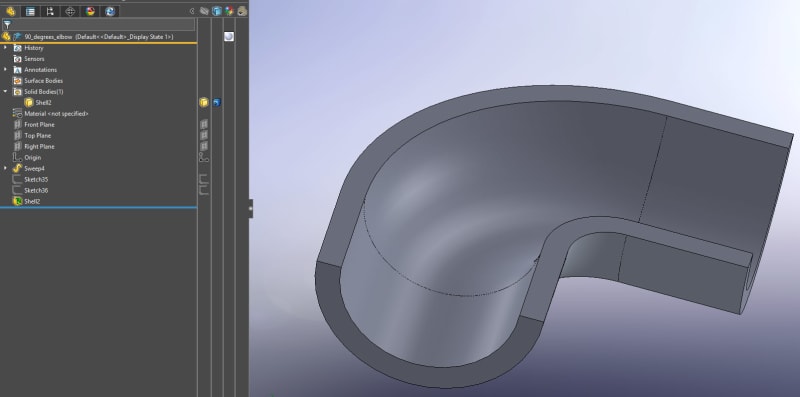Collapse the display pane with the arrow
800x397 pixels.
click(x=192, y=11)
